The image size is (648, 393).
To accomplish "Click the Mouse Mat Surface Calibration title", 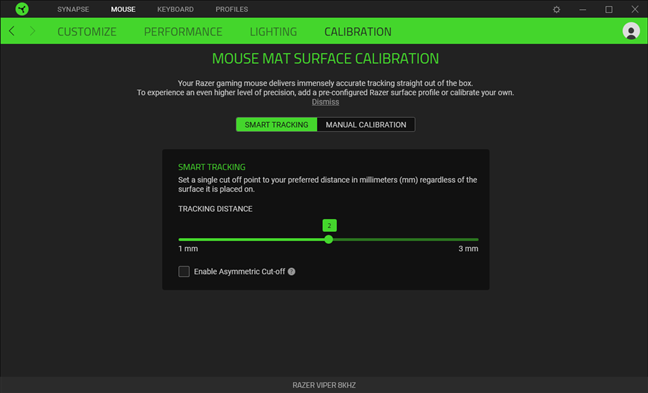I will click(325, 59).
